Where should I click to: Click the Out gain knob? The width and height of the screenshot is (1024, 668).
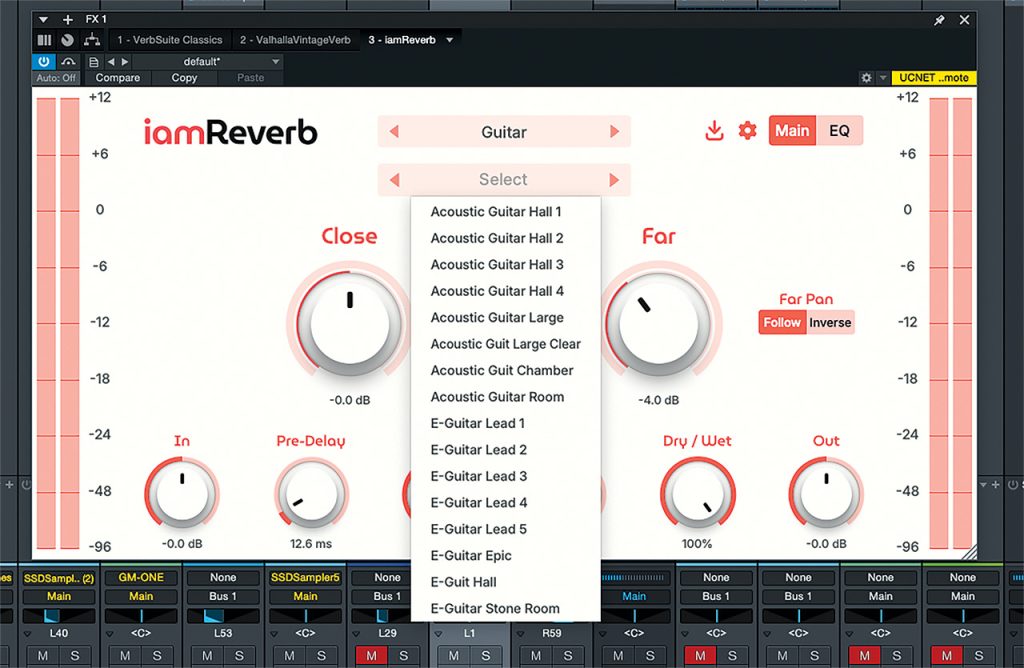tap(826, 494)
